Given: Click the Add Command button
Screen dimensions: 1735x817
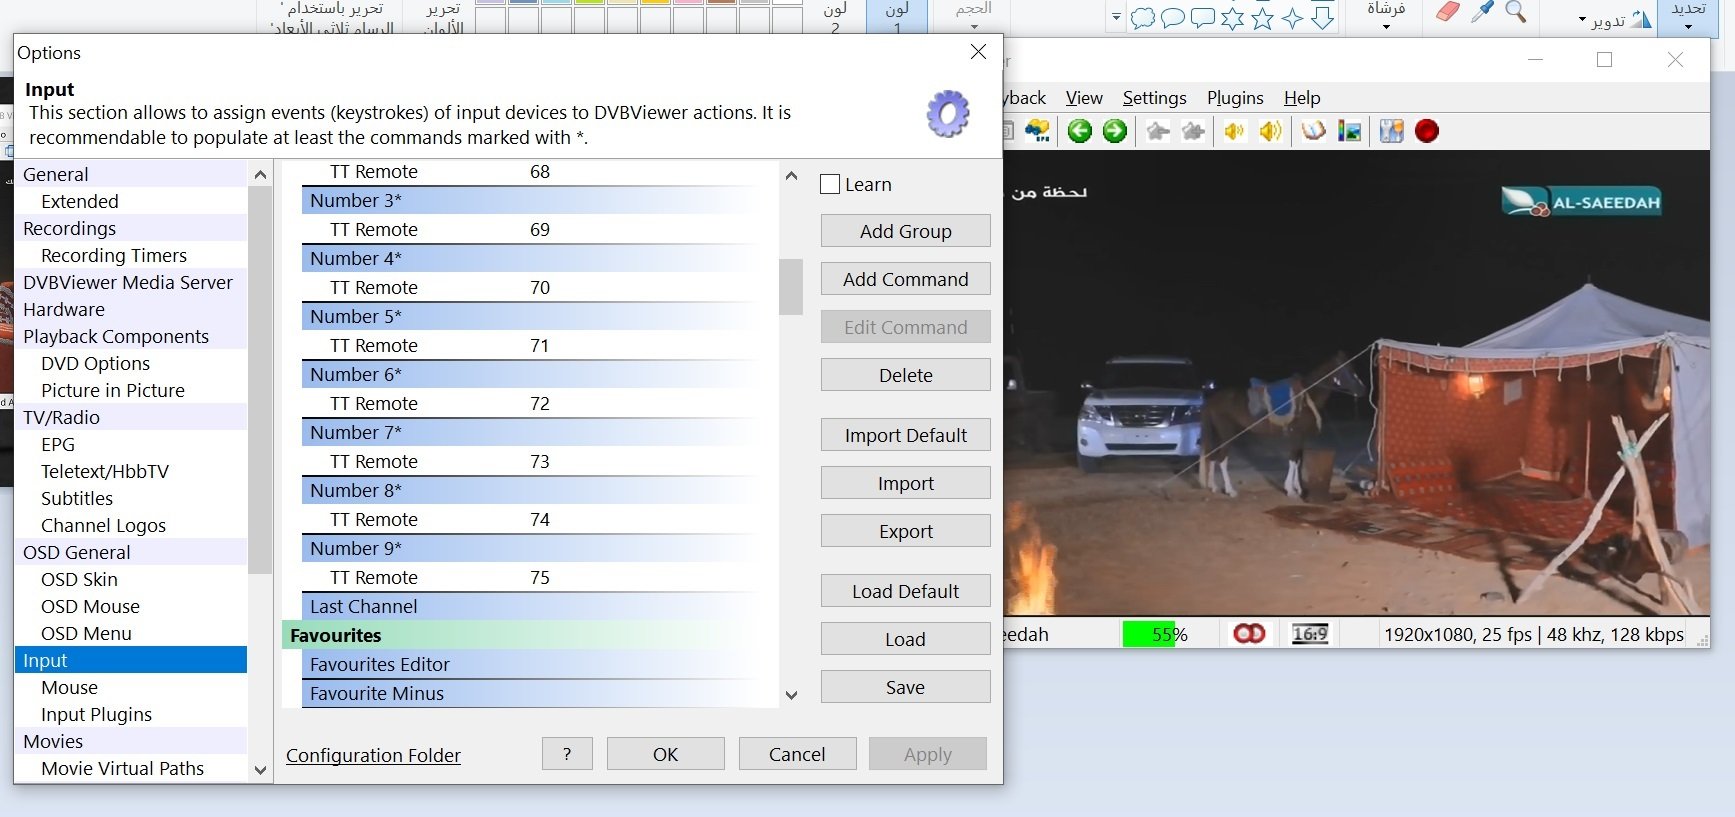Looking at the screenshot, I should (x=905, y=279).
